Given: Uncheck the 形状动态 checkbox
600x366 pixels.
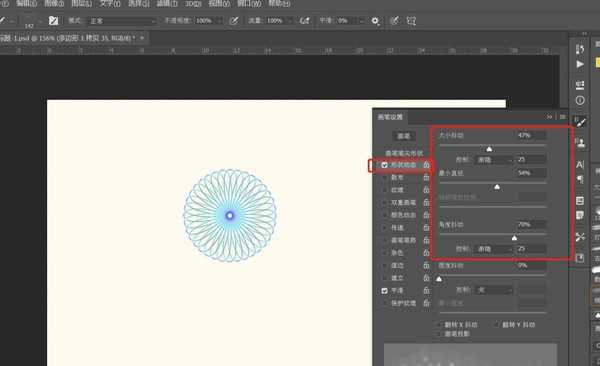Looking at the screenshot, I should (384, 165).
